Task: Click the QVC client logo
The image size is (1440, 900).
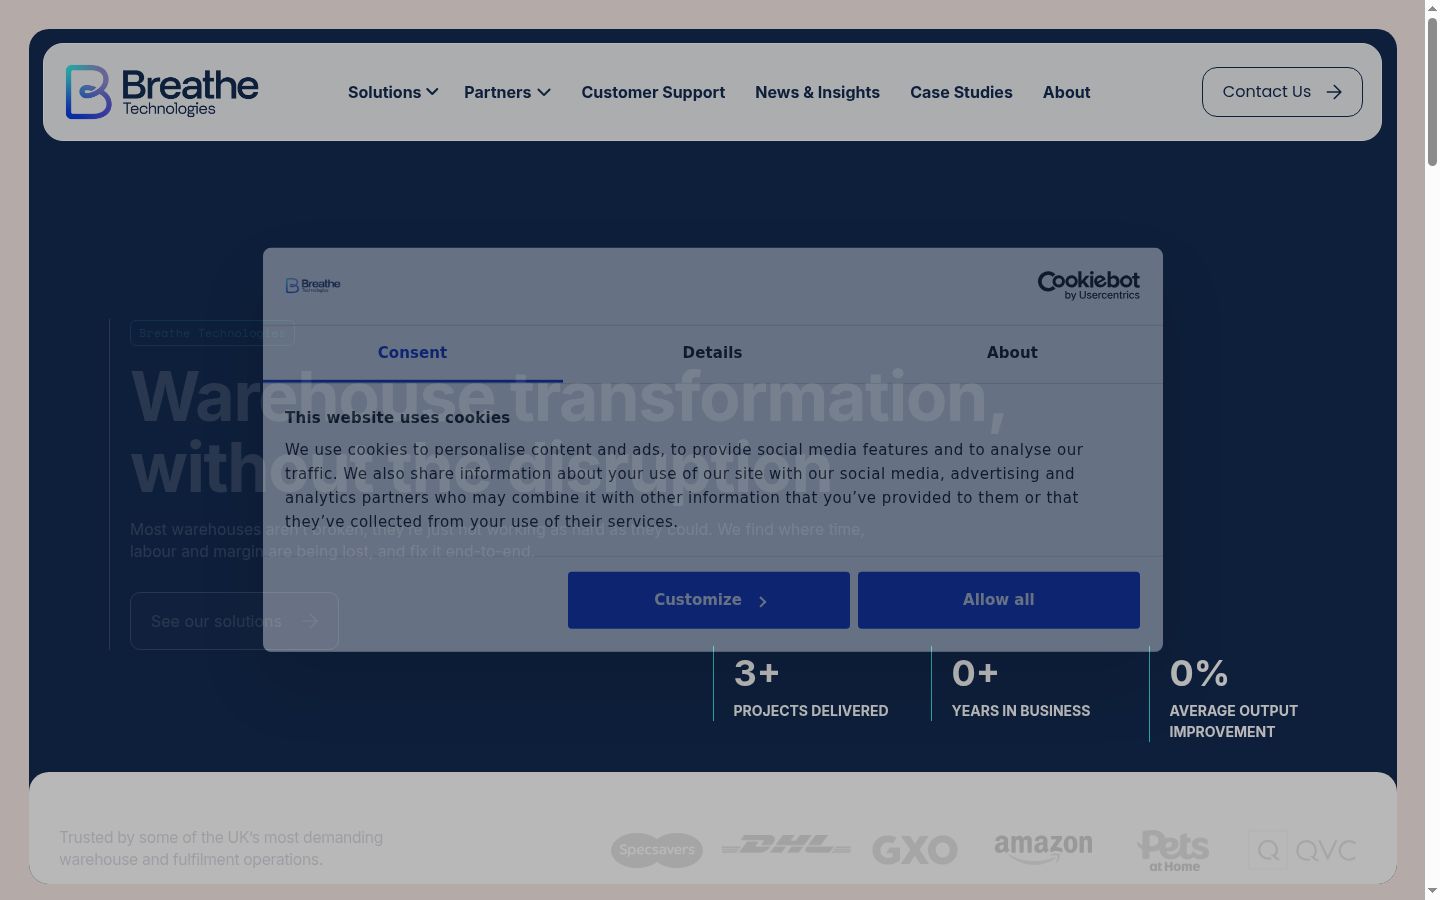Action: point(1302,850)
